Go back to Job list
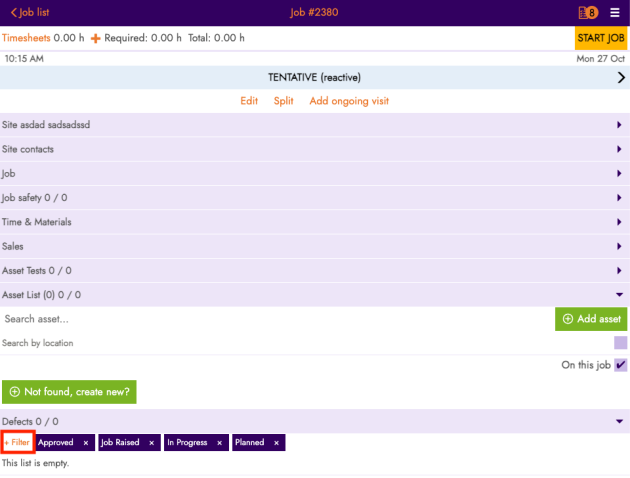 click(x=30, y=12)
